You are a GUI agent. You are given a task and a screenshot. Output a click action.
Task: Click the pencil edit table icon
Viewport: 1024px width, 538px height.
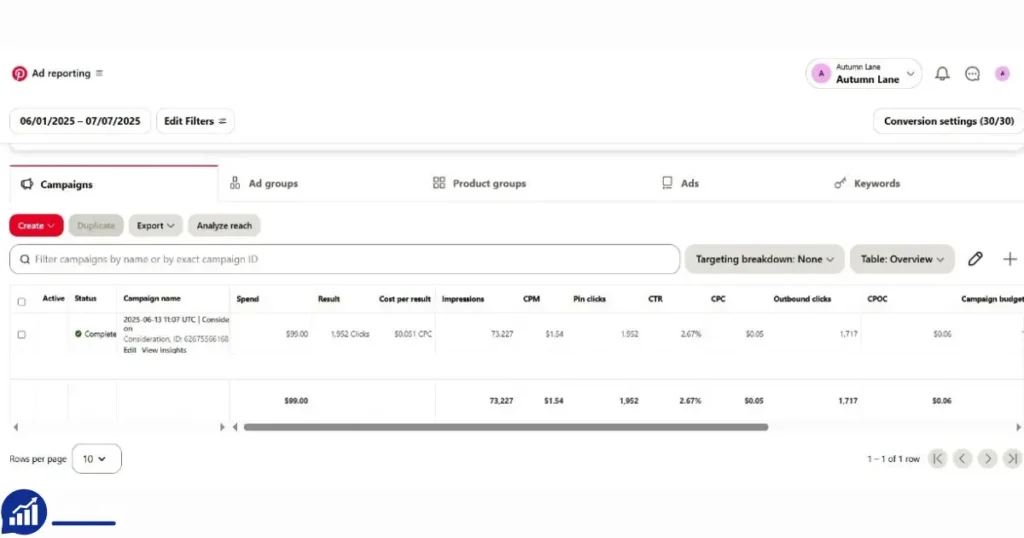(x=975, y=259)
